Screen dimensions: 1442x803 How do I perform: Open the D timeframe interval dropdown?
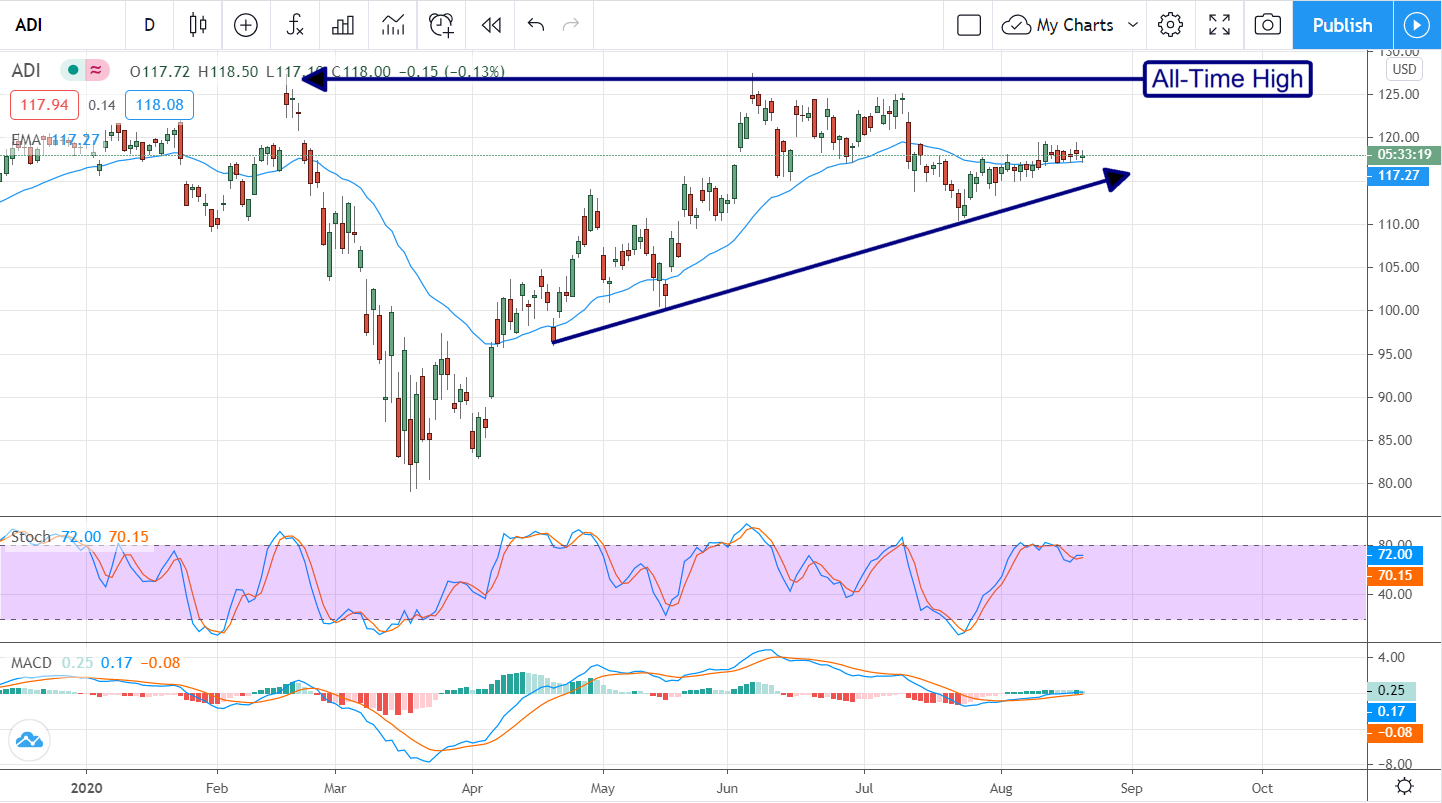pos(149,25)
